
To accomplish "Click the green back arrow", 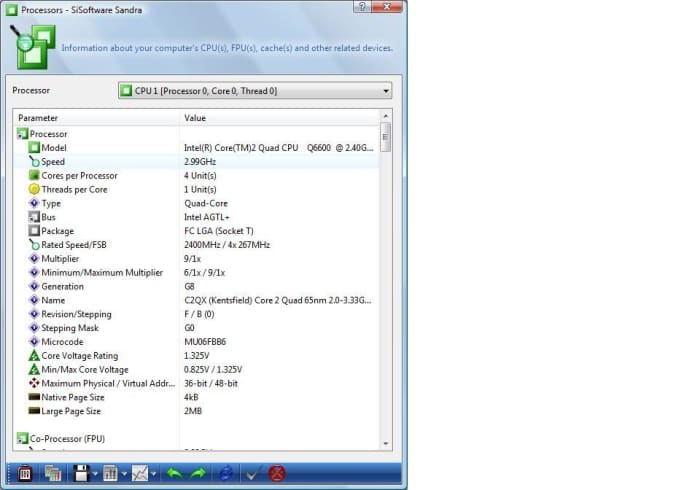I will pos(175,473).
